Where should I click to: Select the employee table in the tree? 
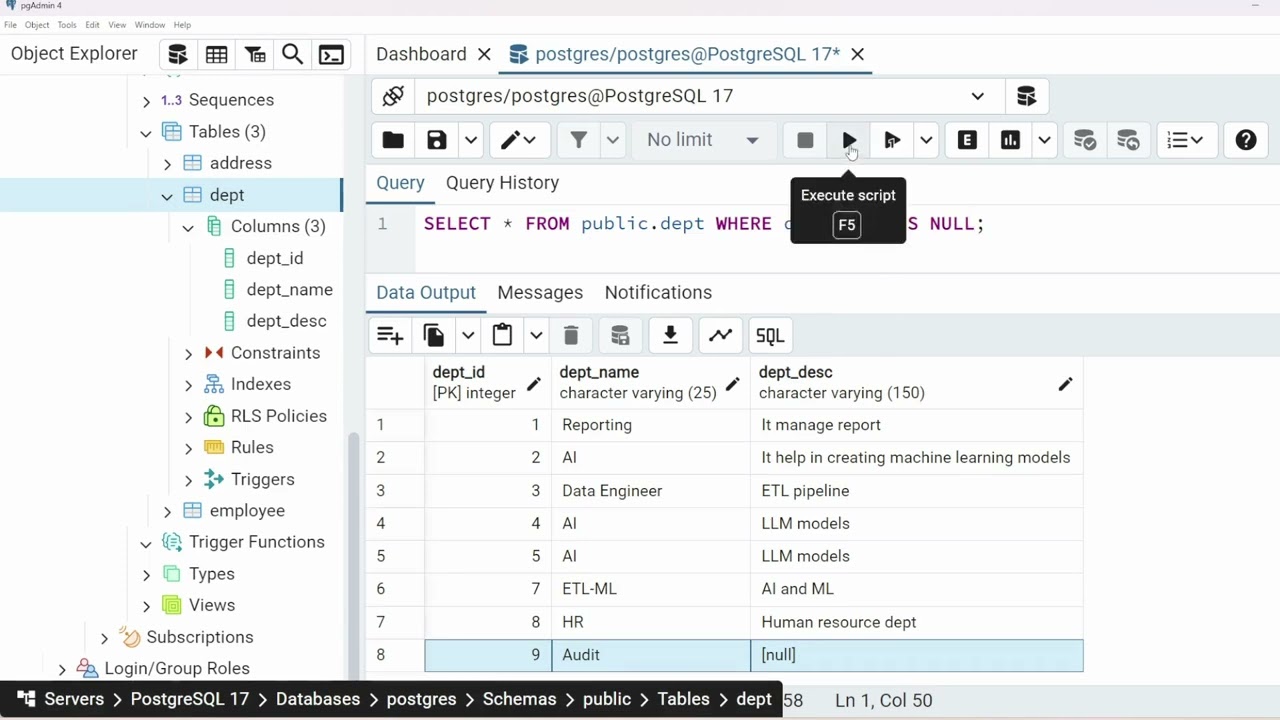point(247,511)
